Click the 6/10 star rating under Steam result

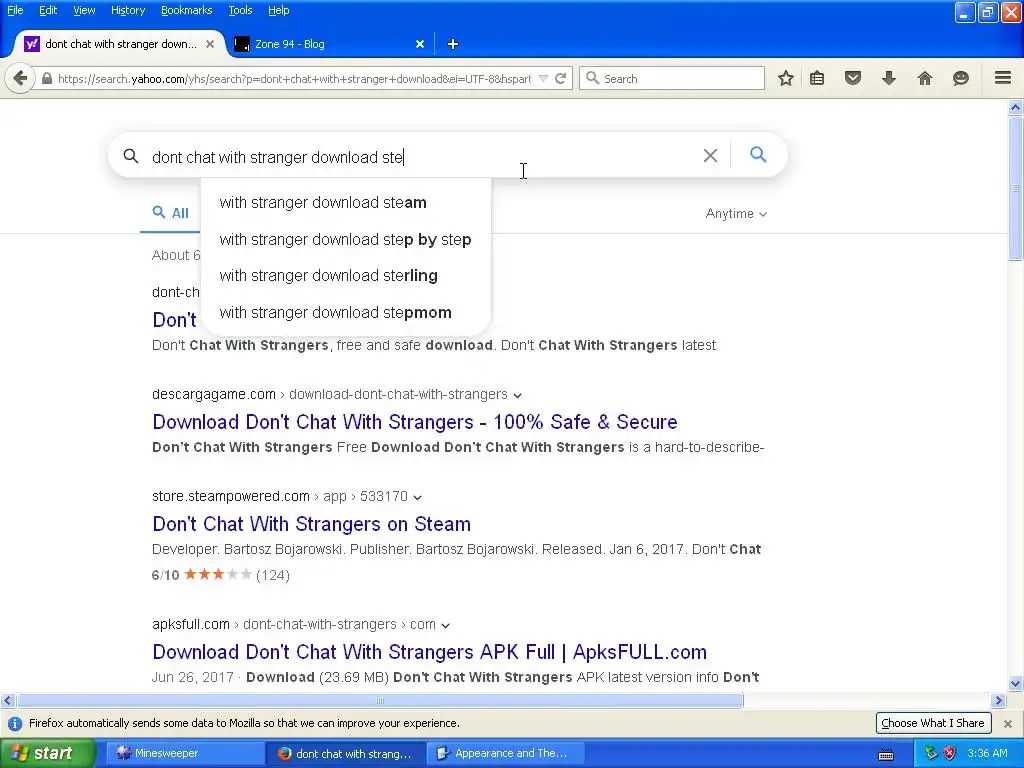(221, 575)
